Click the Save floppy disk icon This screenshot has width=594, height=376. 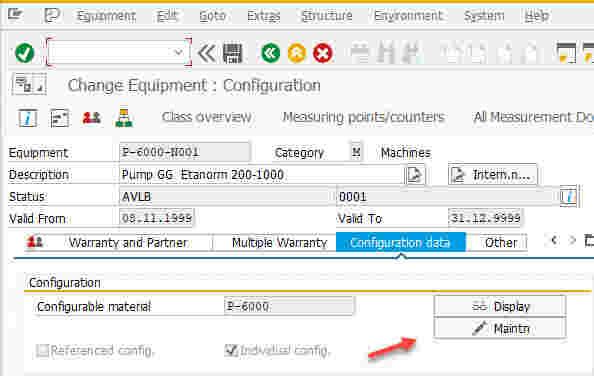pyautogui.click(x=232, y=53)
